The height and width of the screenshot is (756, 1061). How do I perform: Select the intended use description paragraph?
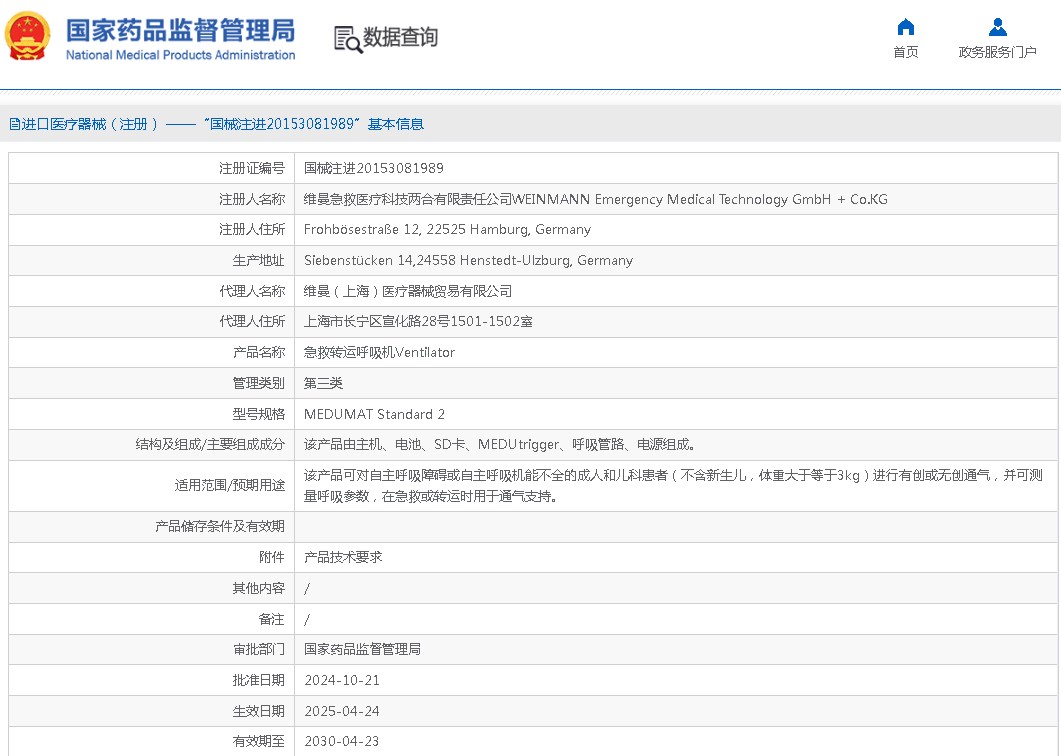click(673, 486)
